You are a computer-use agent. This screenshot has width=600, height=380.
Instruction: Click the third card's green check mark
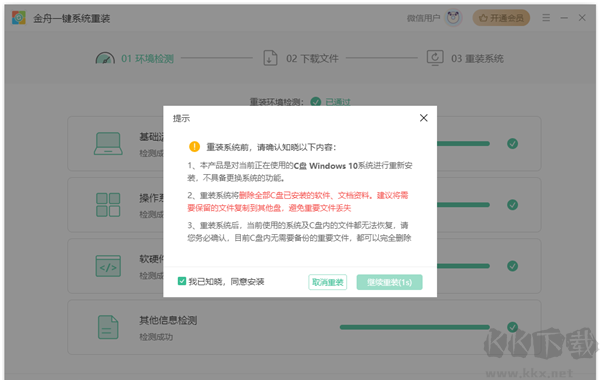(x=512, y=266)
